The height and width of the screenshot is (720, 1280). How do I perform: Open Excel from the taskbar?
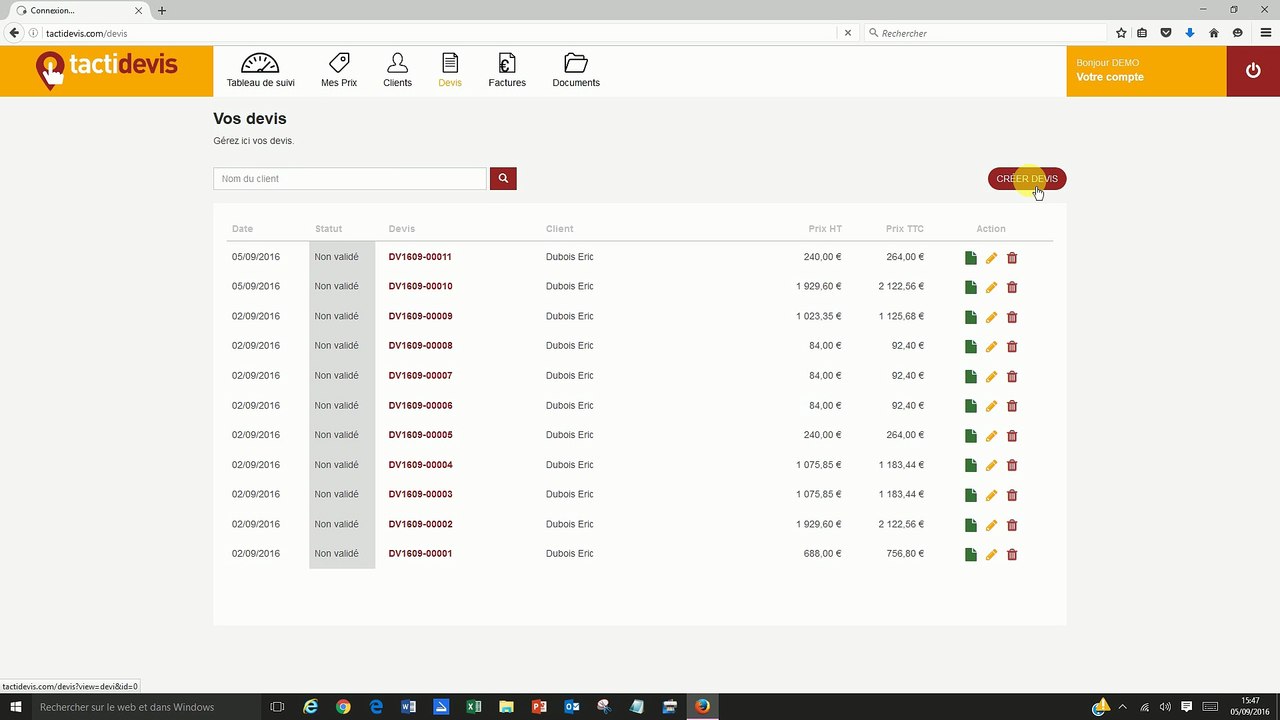[x=474, y=707]
